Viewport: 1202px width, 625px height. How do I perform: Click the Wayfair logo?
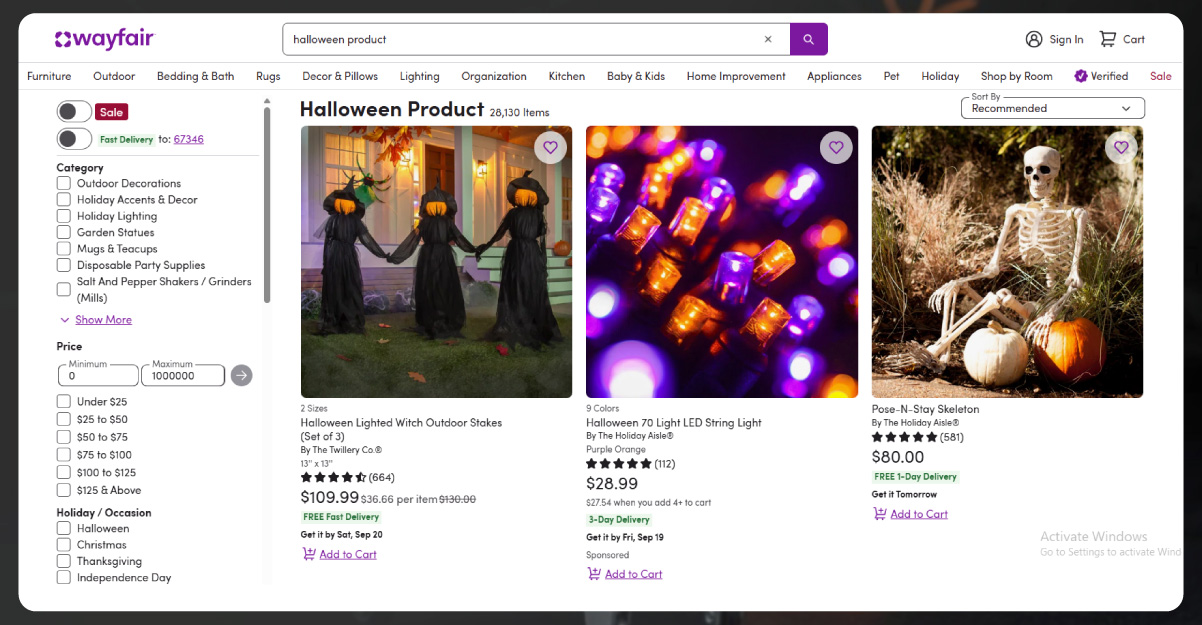click(104, 38)
